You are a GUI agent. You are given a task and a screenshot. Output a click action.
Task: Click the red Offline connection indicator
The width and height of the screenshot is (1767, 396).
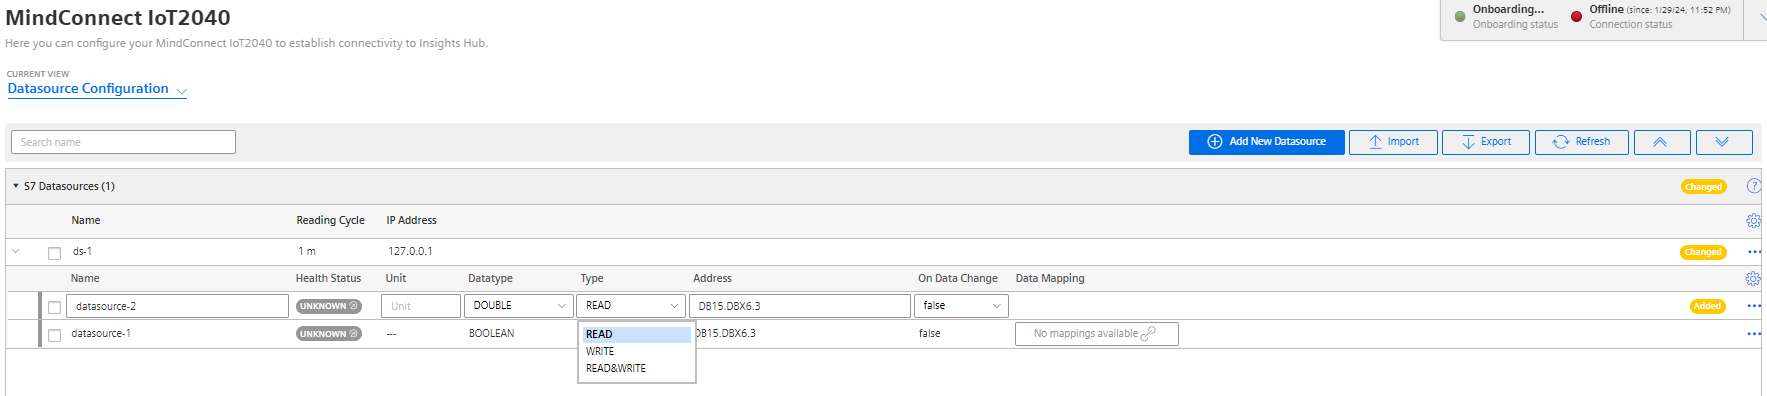click(1577, 17)
